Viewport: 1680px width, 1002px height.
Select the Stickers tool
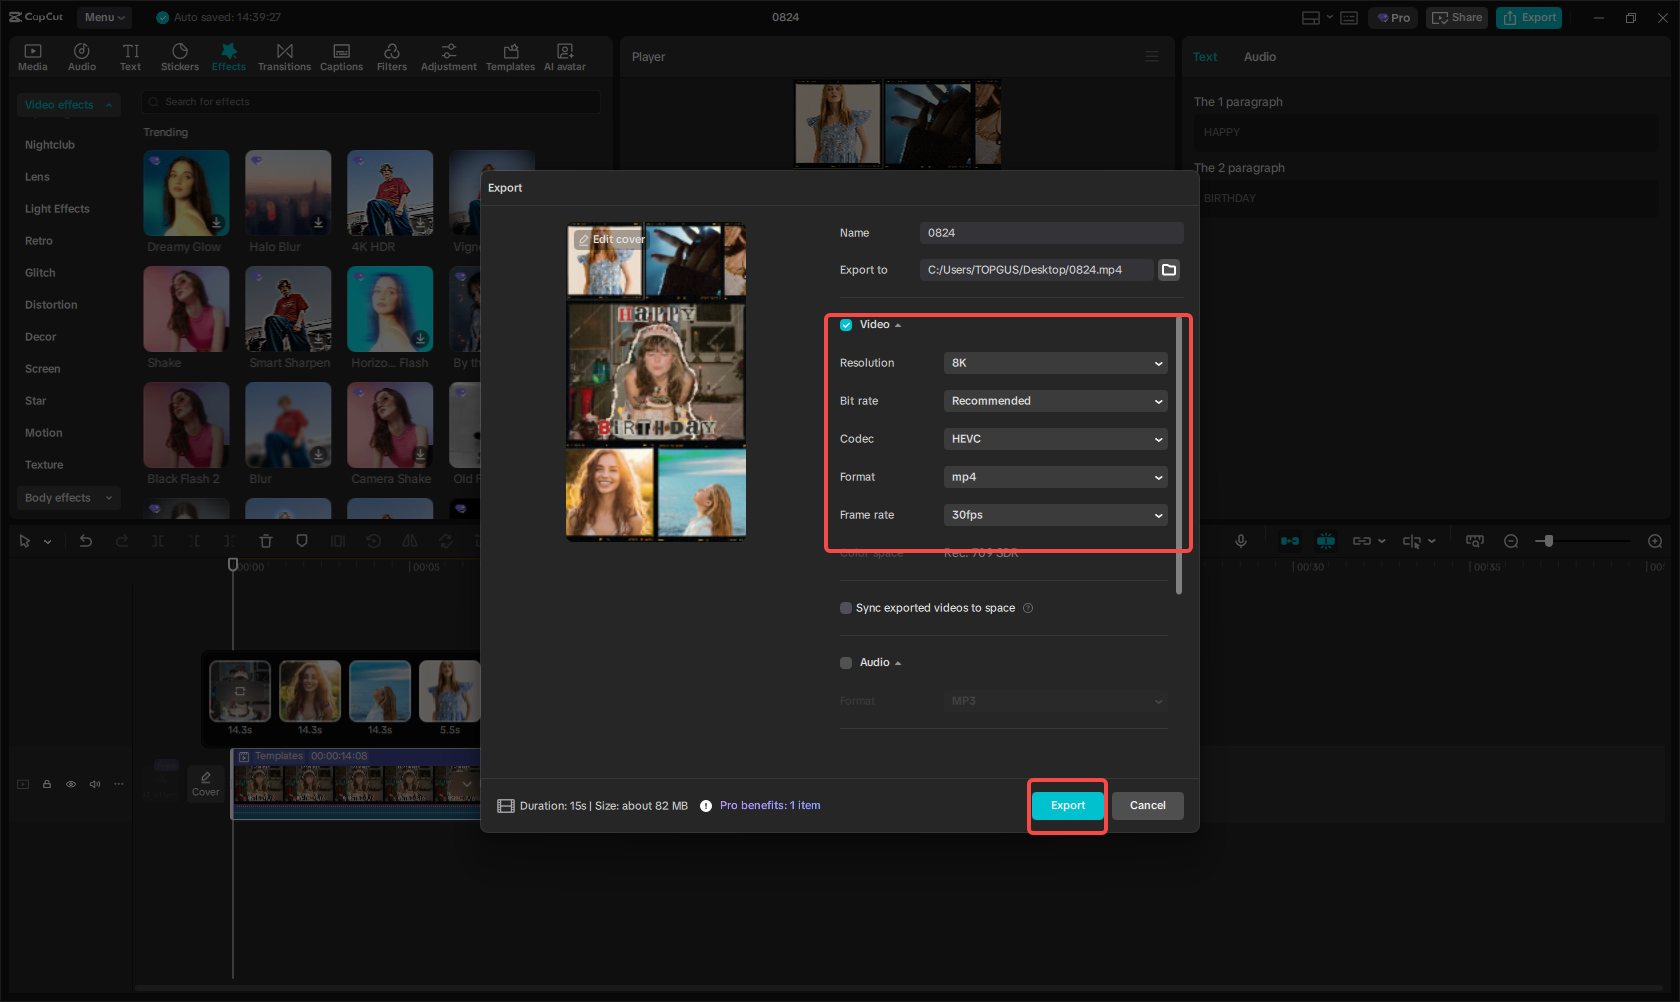click(180, 55)
